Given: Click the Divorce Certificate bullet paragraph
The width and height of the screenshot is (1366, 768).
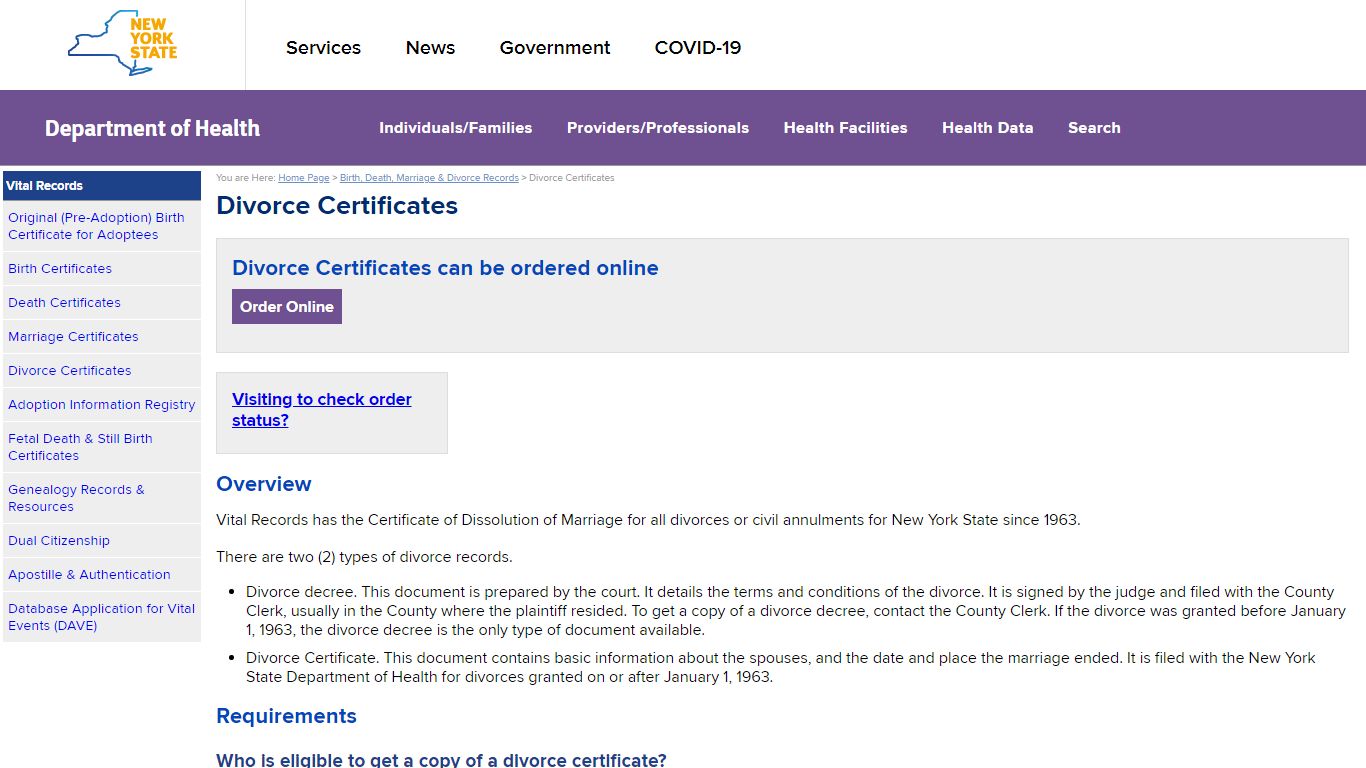Looking at the screenshot, I should 780,667.
